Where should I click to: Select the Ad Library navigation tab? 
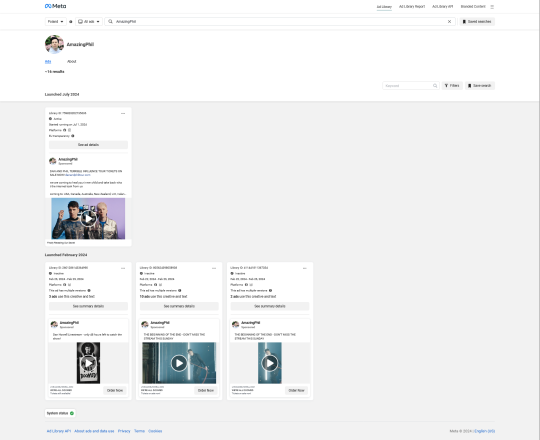coord(384,7)
